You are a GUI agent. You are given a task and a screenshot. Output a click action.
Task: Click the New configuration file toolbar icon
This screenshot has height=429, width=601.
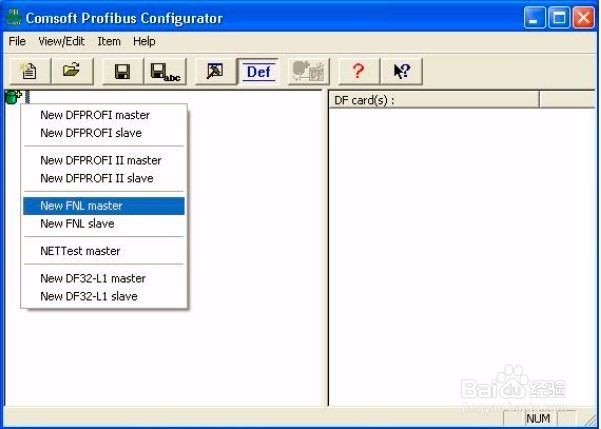click(x=30, y=71)
